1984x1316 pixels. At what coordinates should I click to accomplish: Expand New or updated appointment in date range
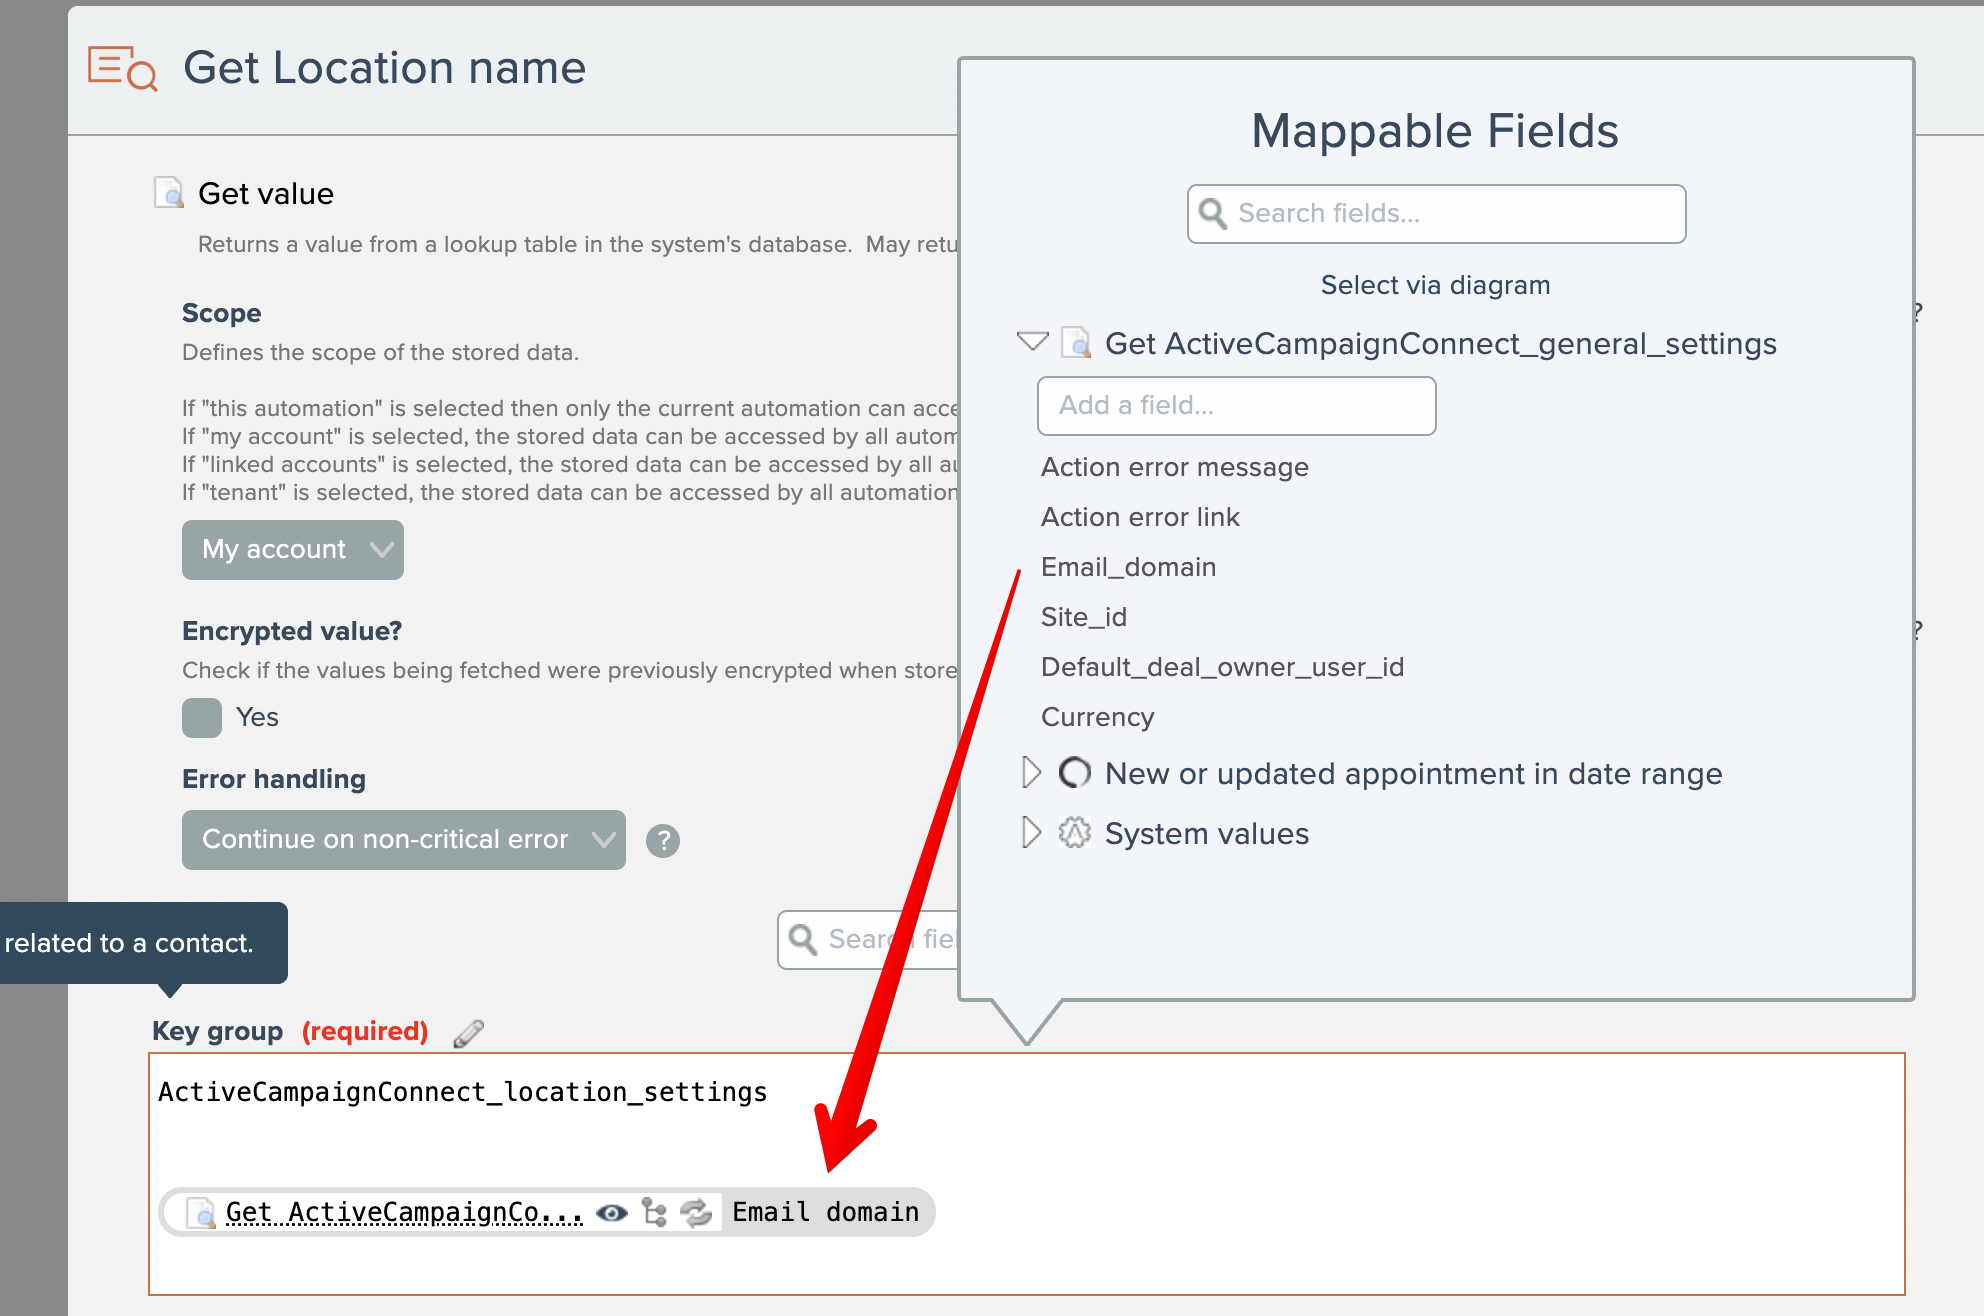coord(1031,773)
